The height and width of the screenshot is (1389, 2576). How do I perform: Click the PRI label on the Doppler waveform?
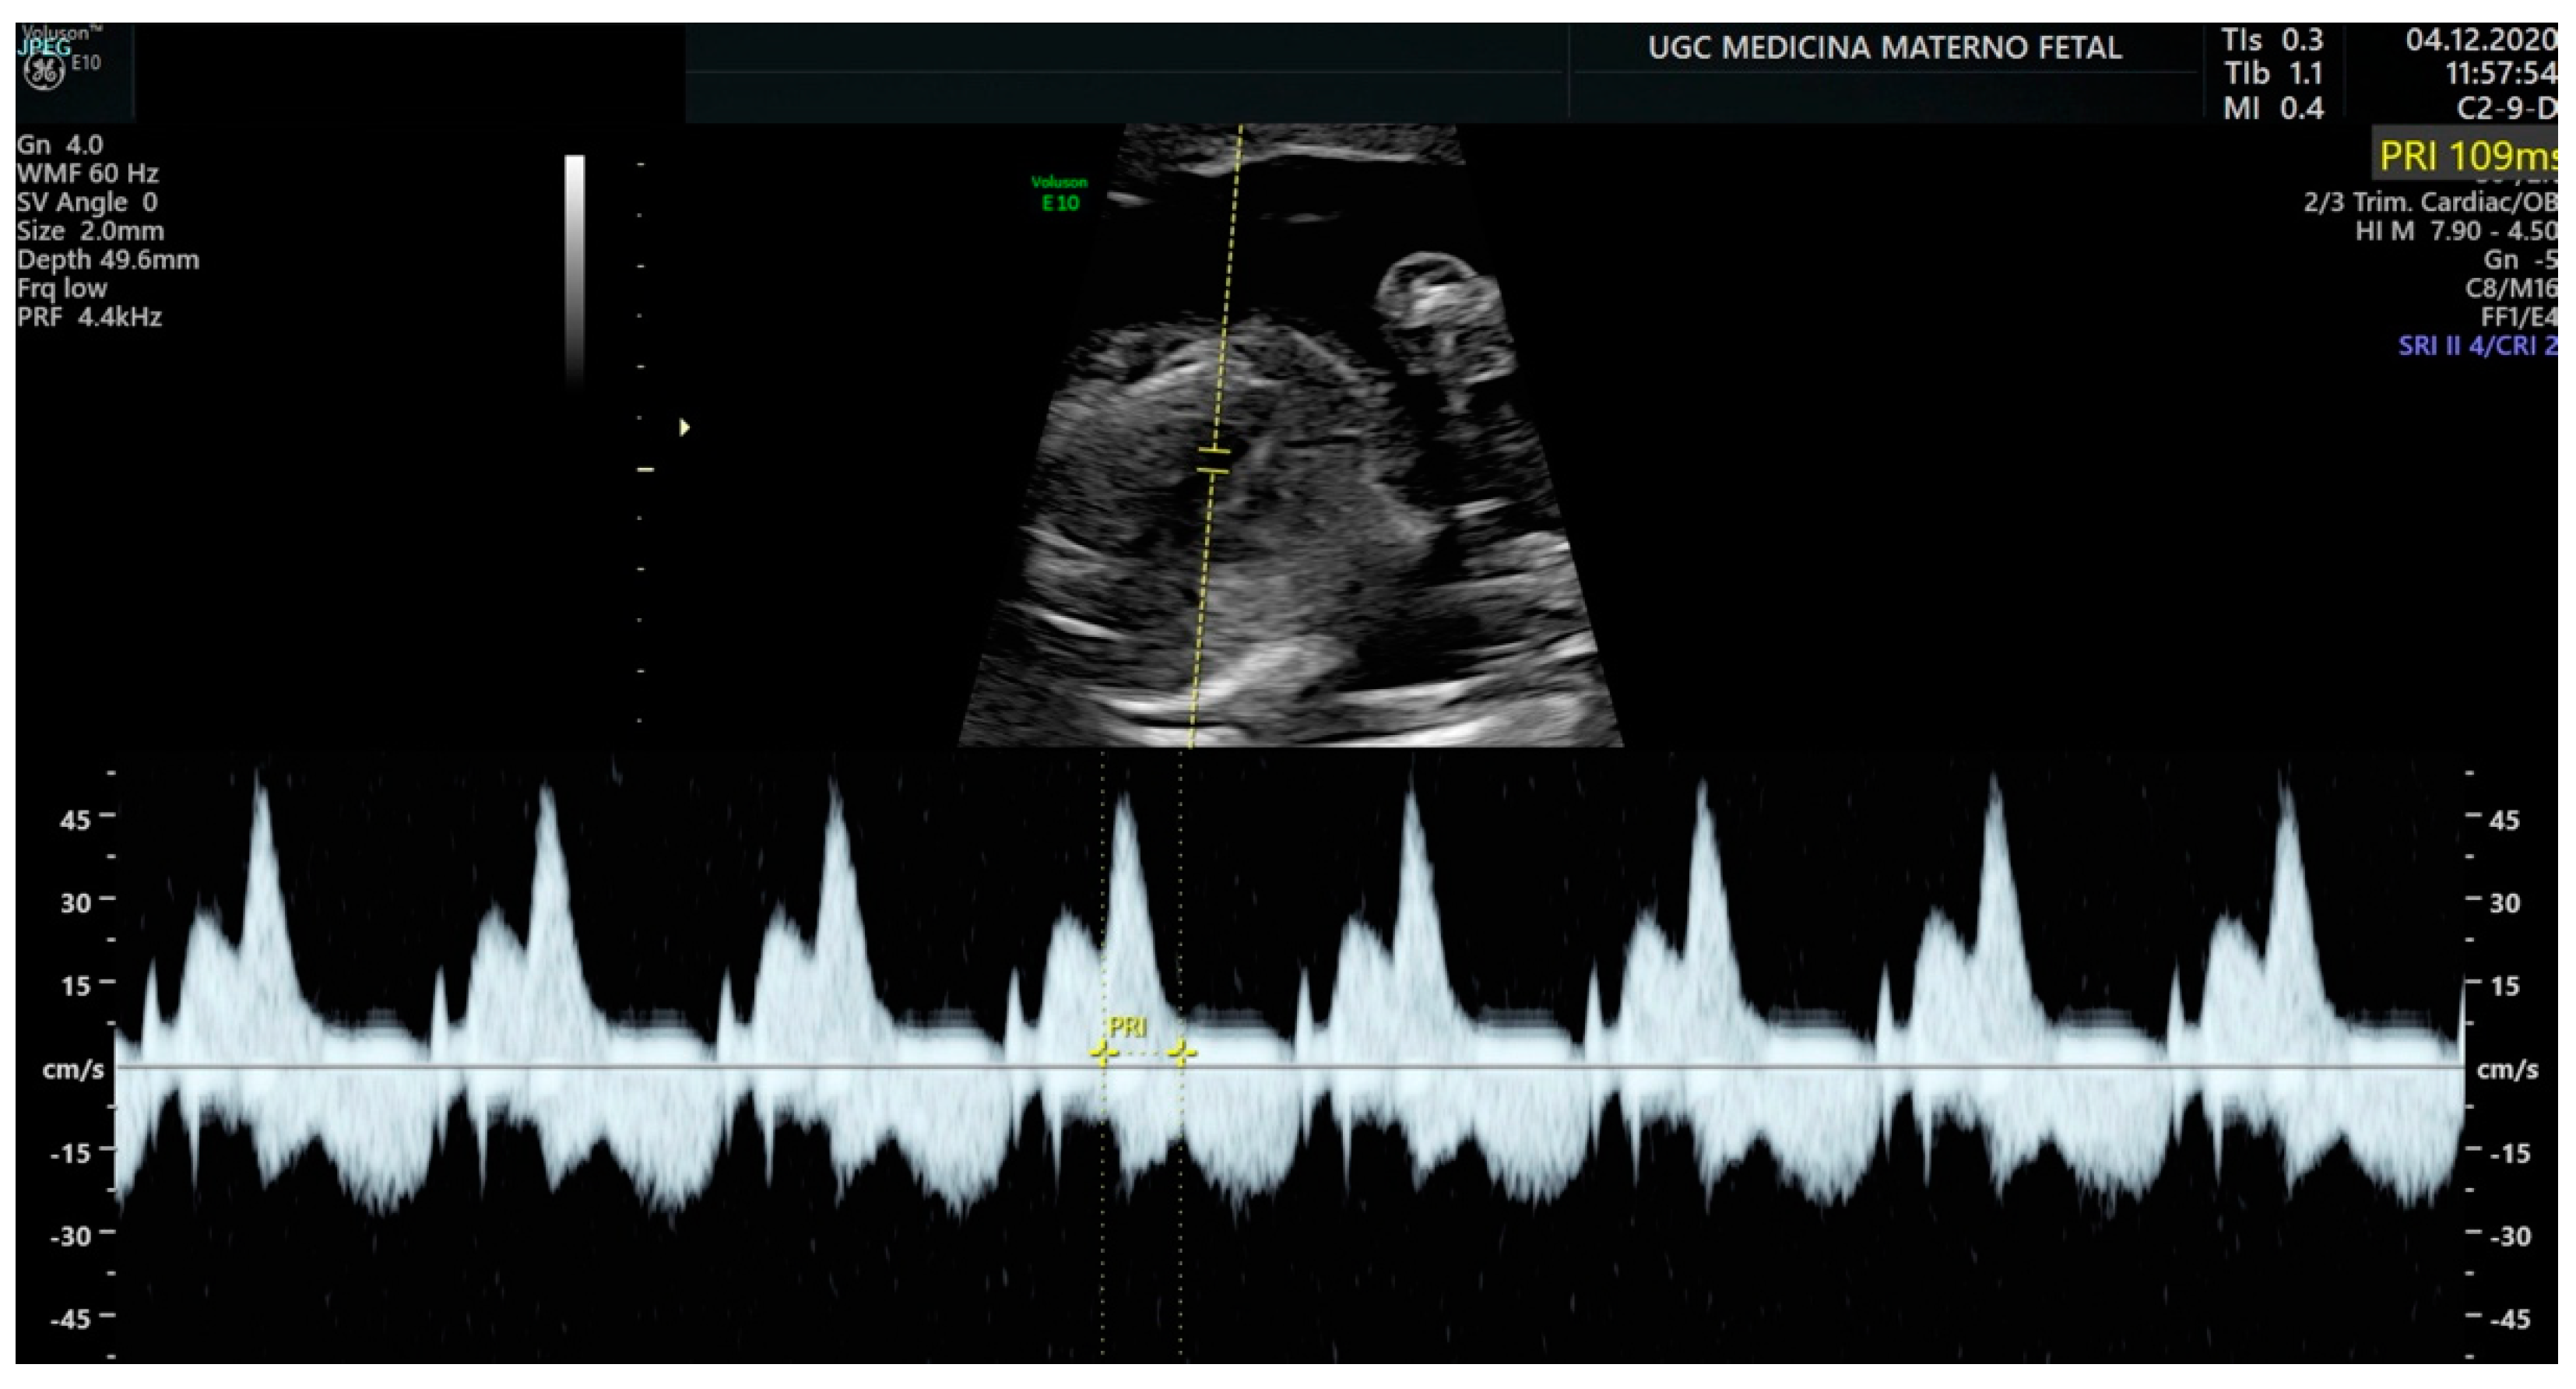(x=1127, y=1027)
